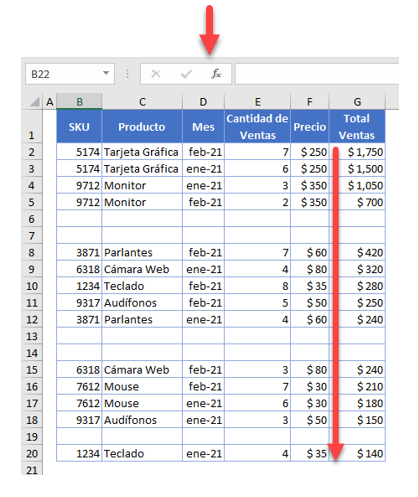
Task: Click the $ 1,500 total cell
Action: tap(357, 168)
